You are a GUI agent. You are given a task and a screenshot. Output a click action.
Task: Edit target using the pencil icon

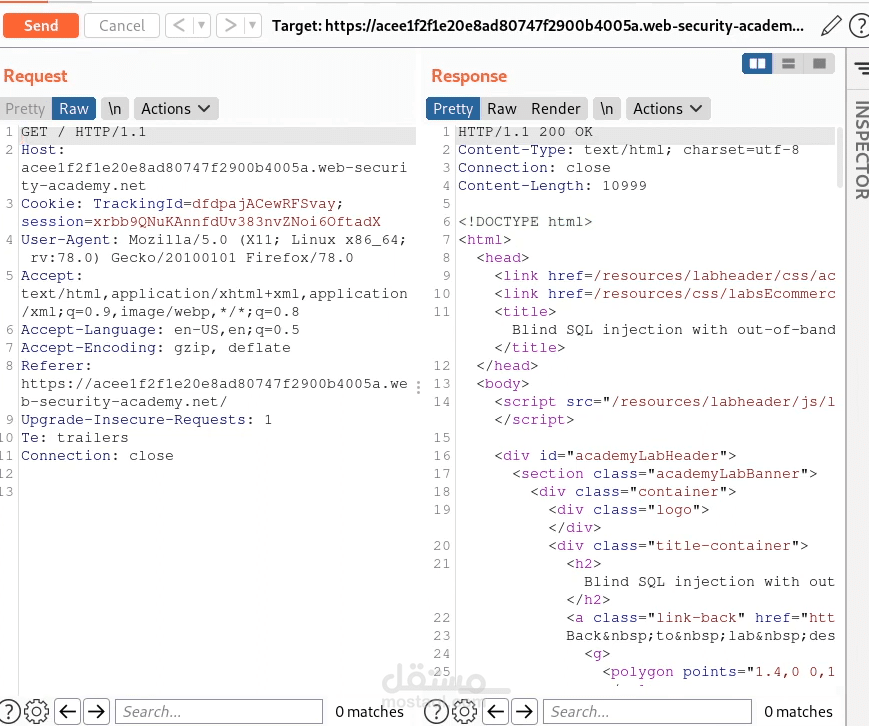831,25
